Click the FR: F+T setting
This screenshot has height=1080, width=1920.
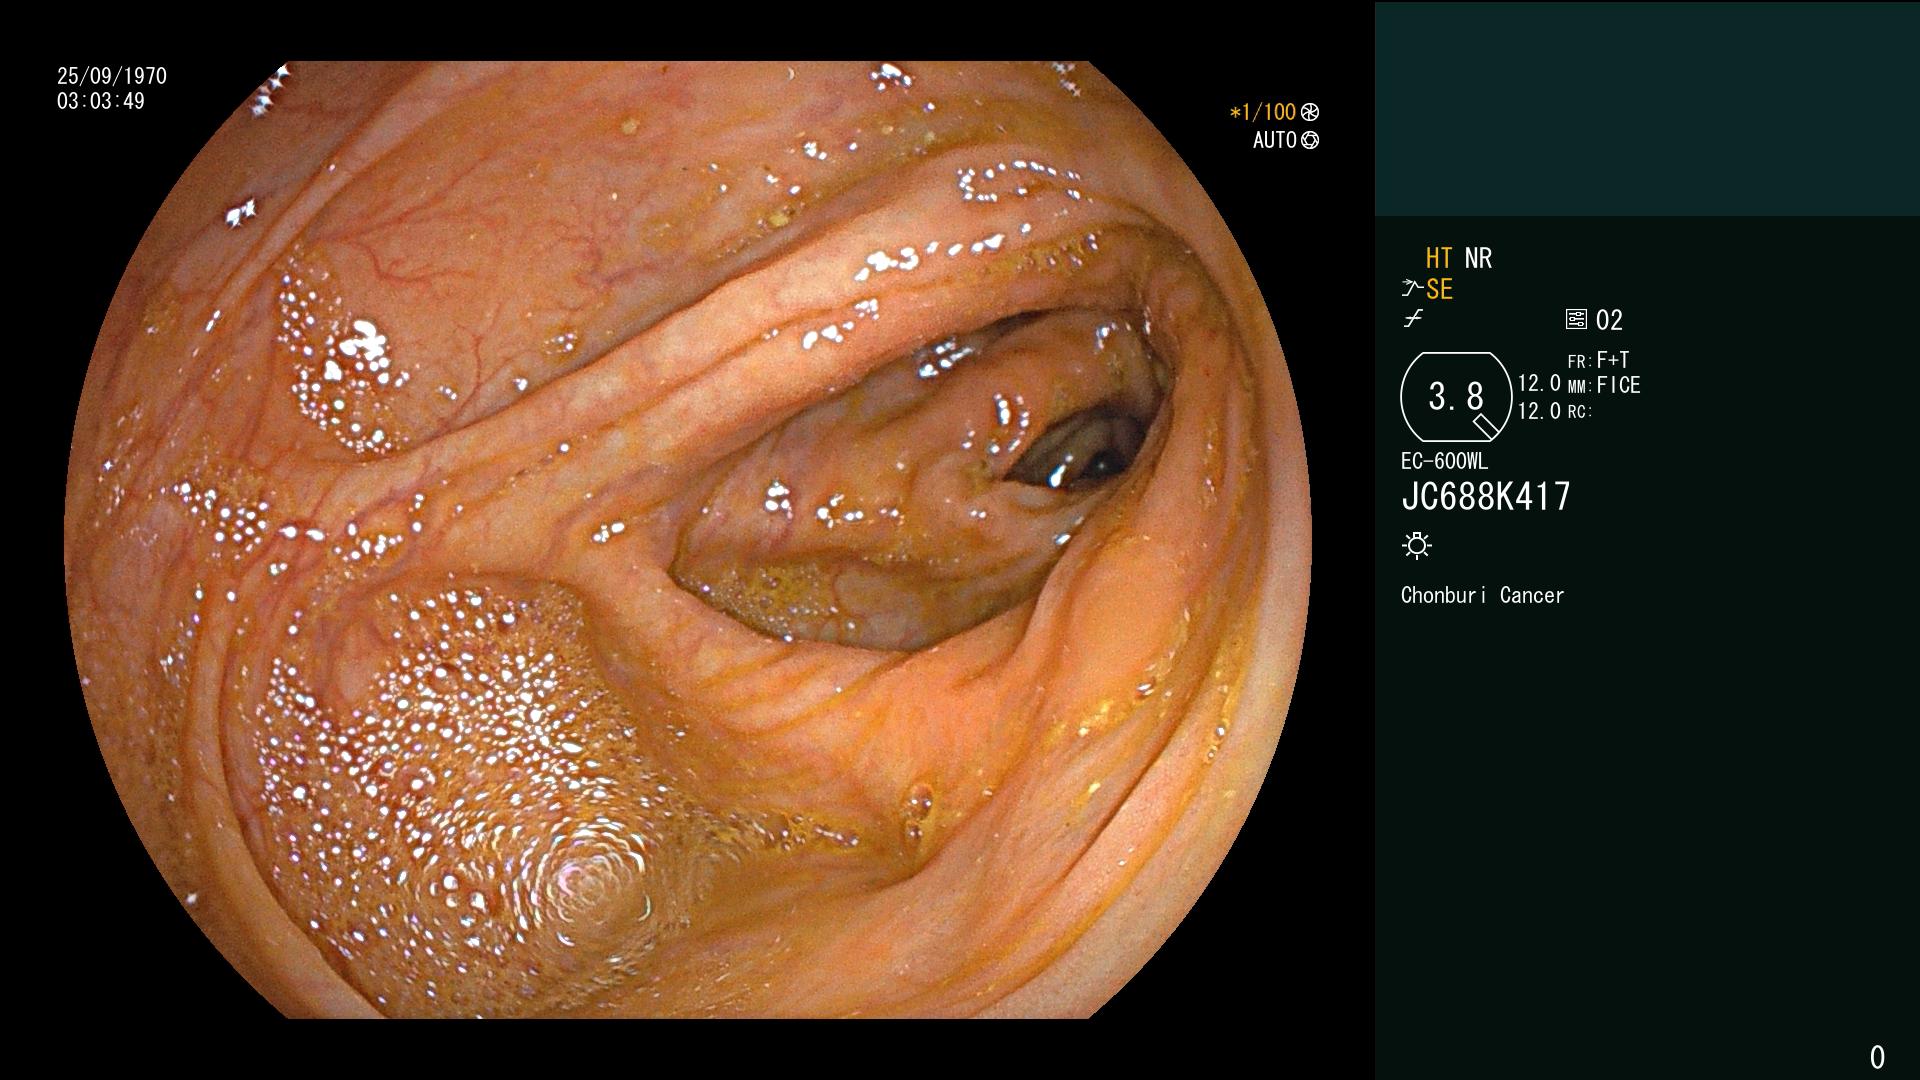click(1598, 360)
